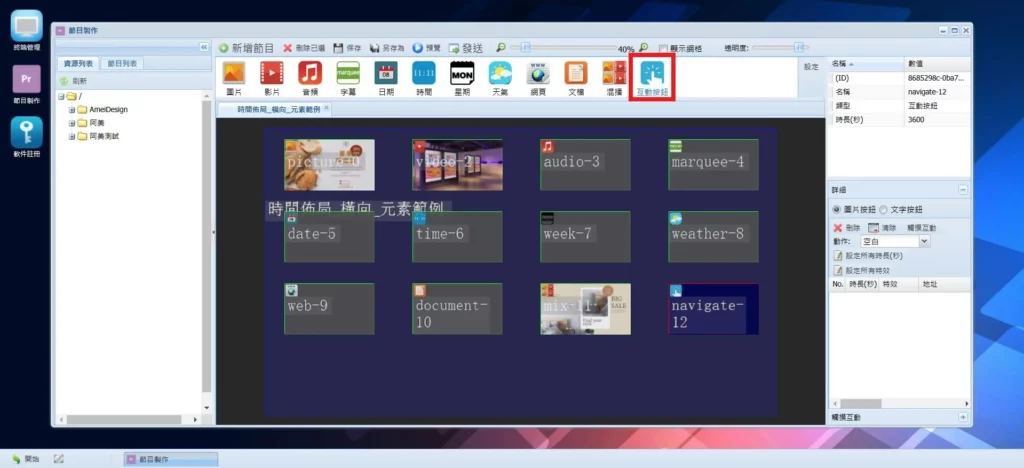
Task: Select the 圖片 (picture) element icon
Action: [x=233, y=77]
